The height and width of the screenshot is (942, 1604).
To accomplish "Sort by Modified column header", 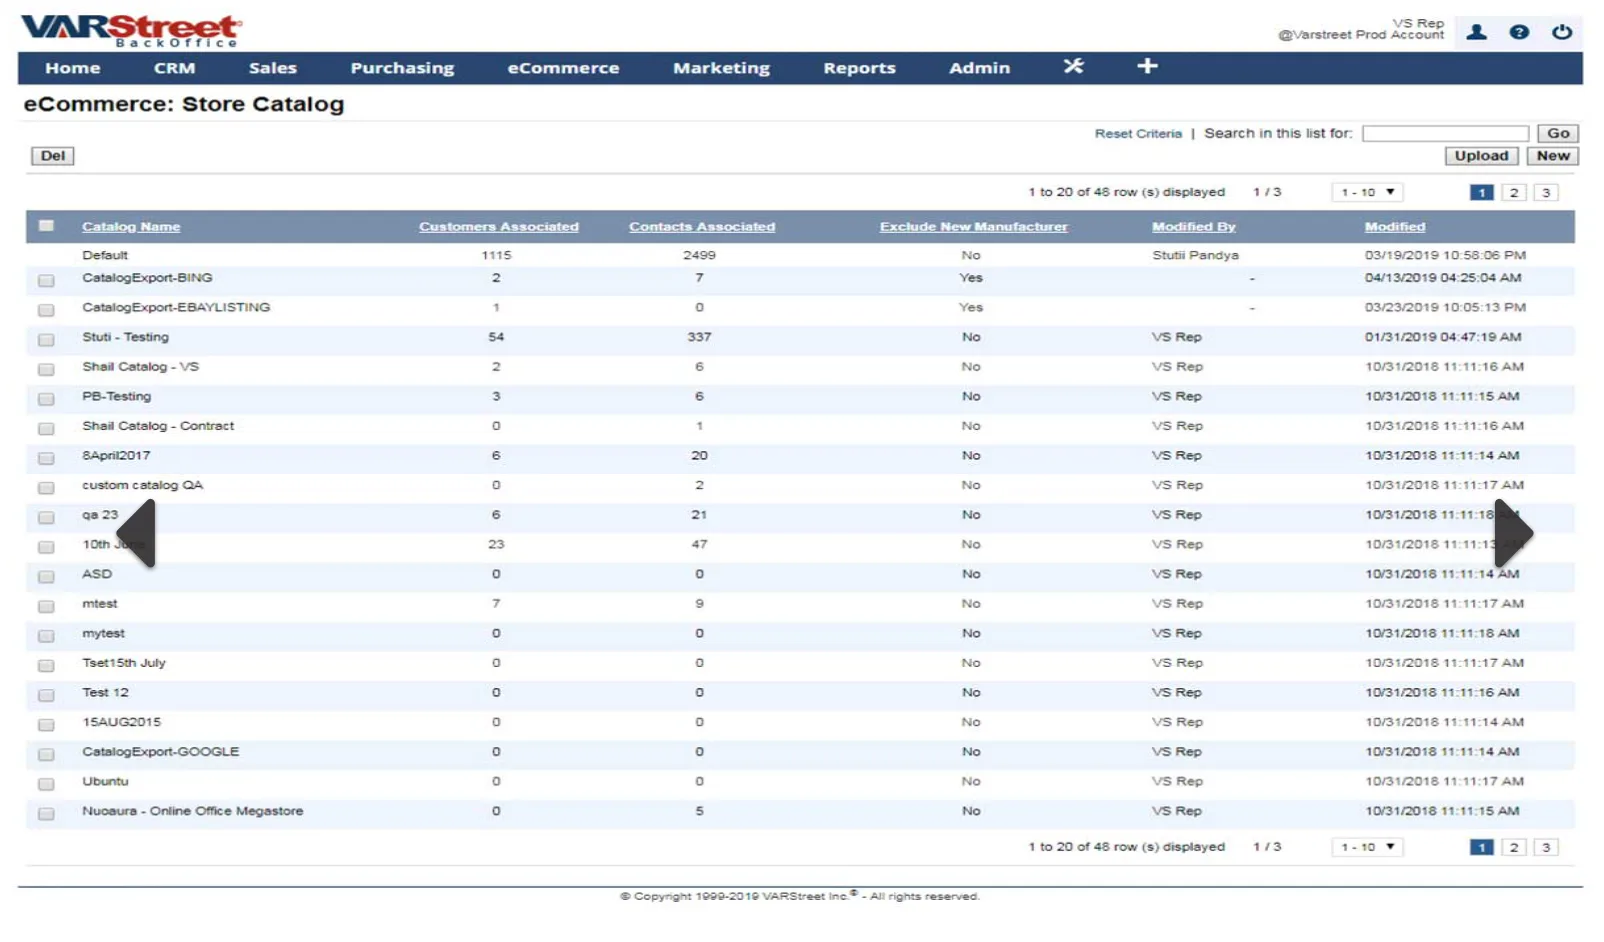I will click(x=1395, y=227).
